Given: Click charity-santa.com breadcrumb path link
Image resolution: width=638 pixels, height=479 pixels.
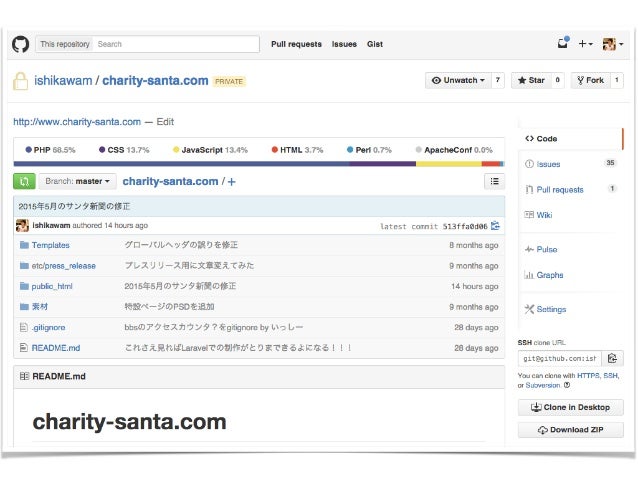Looking at the screenshot, I should 170,181.
